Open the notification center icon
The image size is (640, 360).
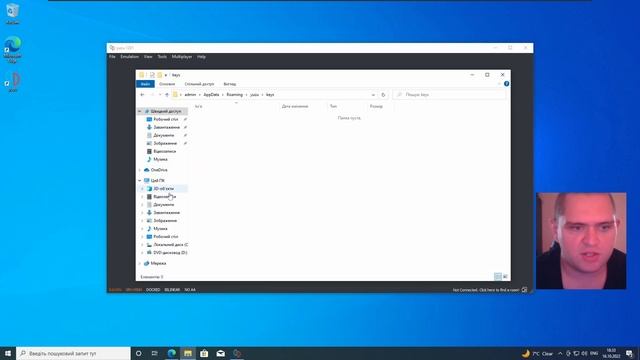pyautogui.click(x=629, y=353)
